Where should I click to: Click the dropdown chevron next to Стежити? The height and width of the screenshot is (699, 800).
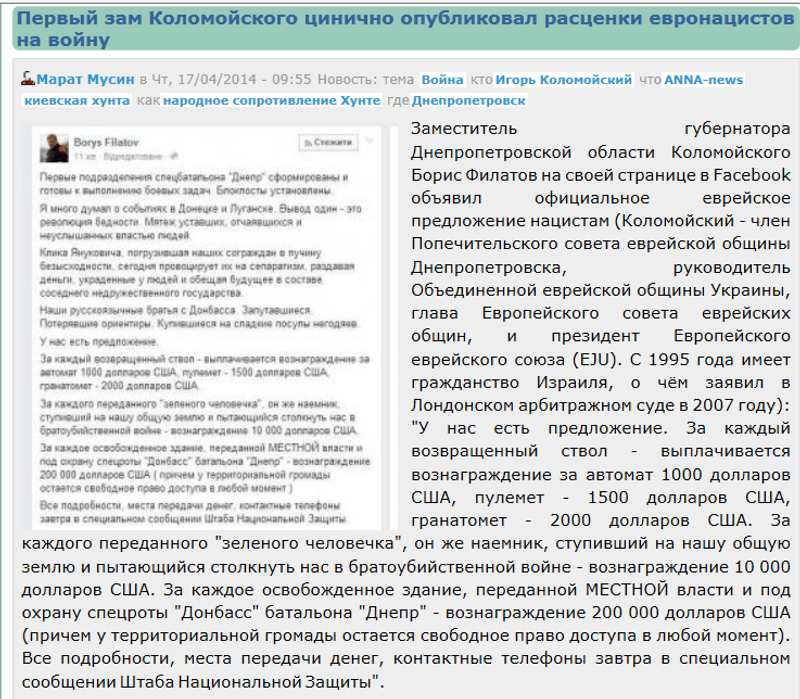[369, 141]
